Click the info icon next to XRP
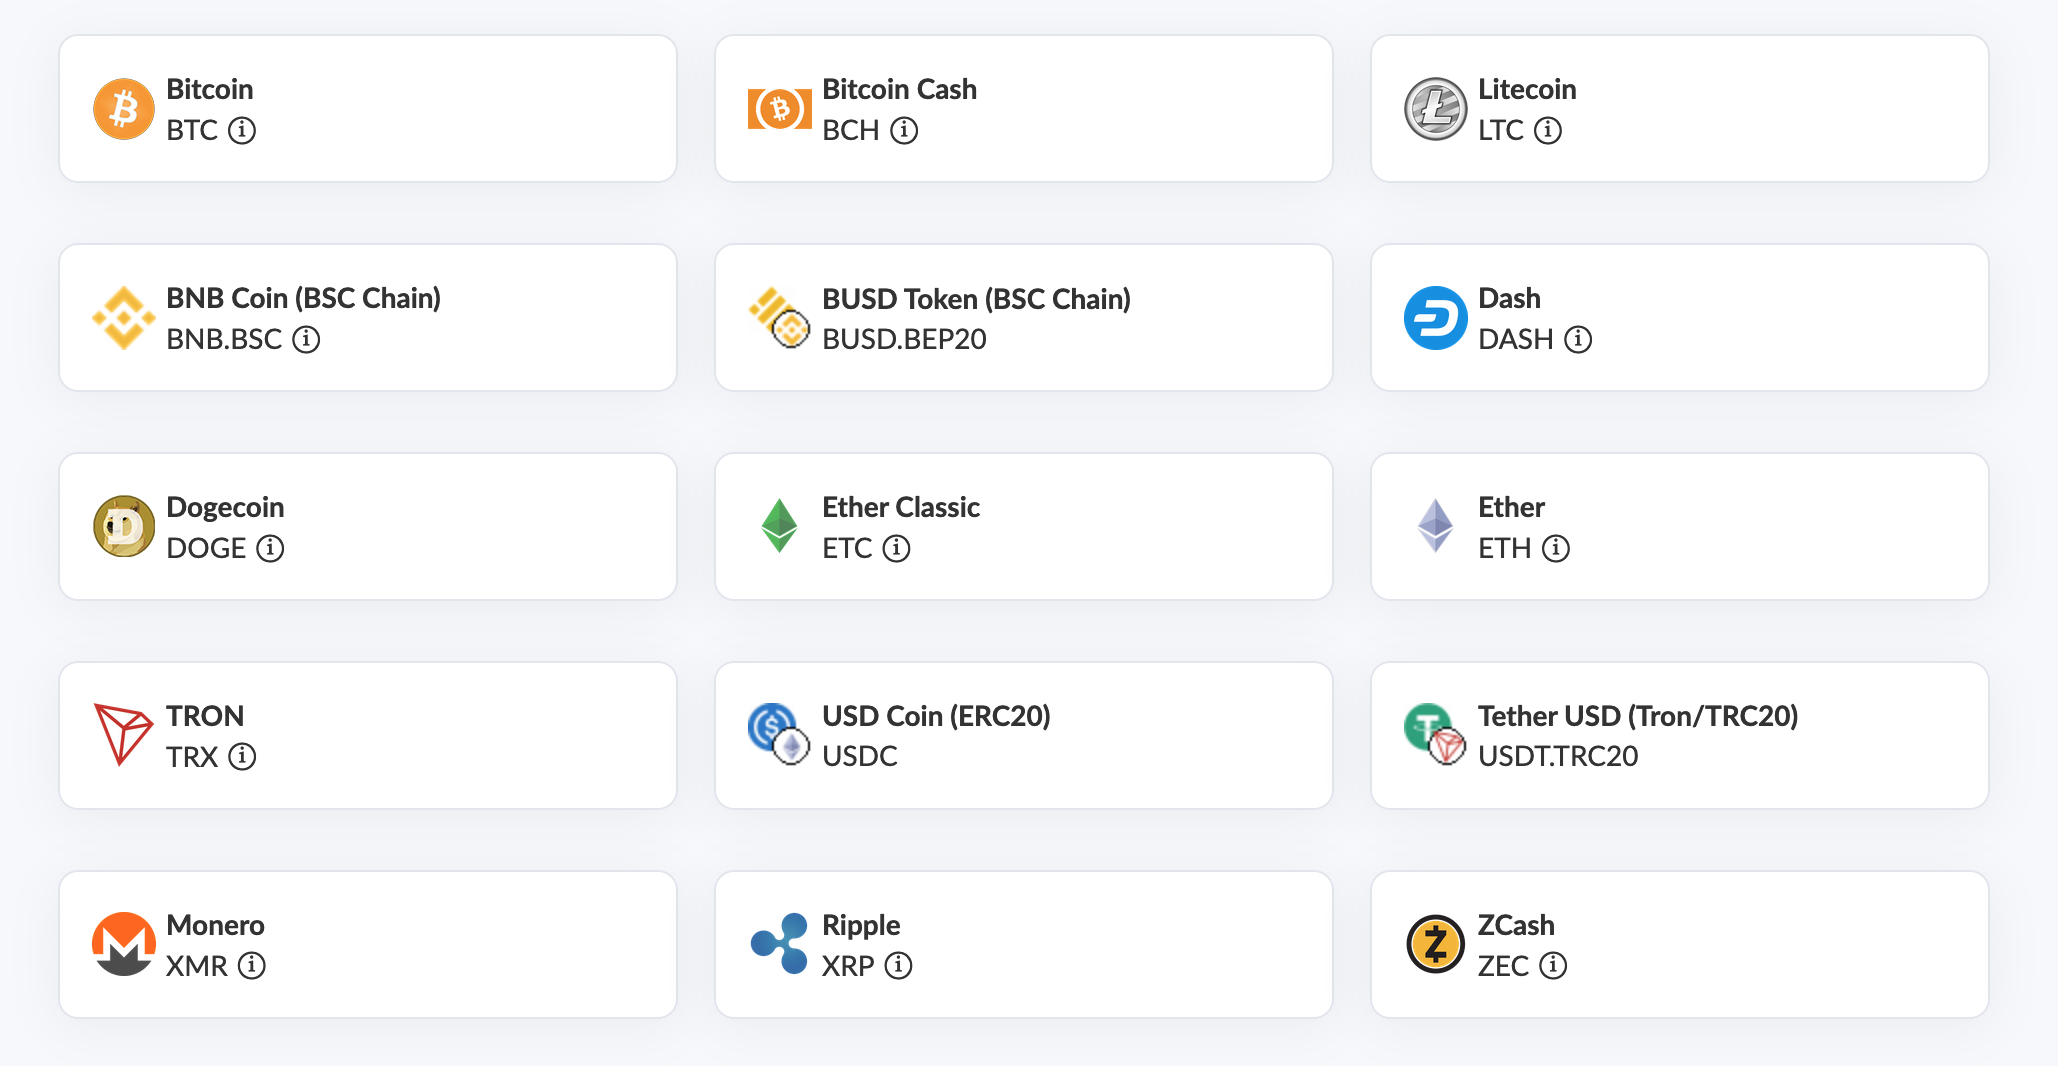This screenshot has width=2058, height=1066. click(x=899, y=965)
